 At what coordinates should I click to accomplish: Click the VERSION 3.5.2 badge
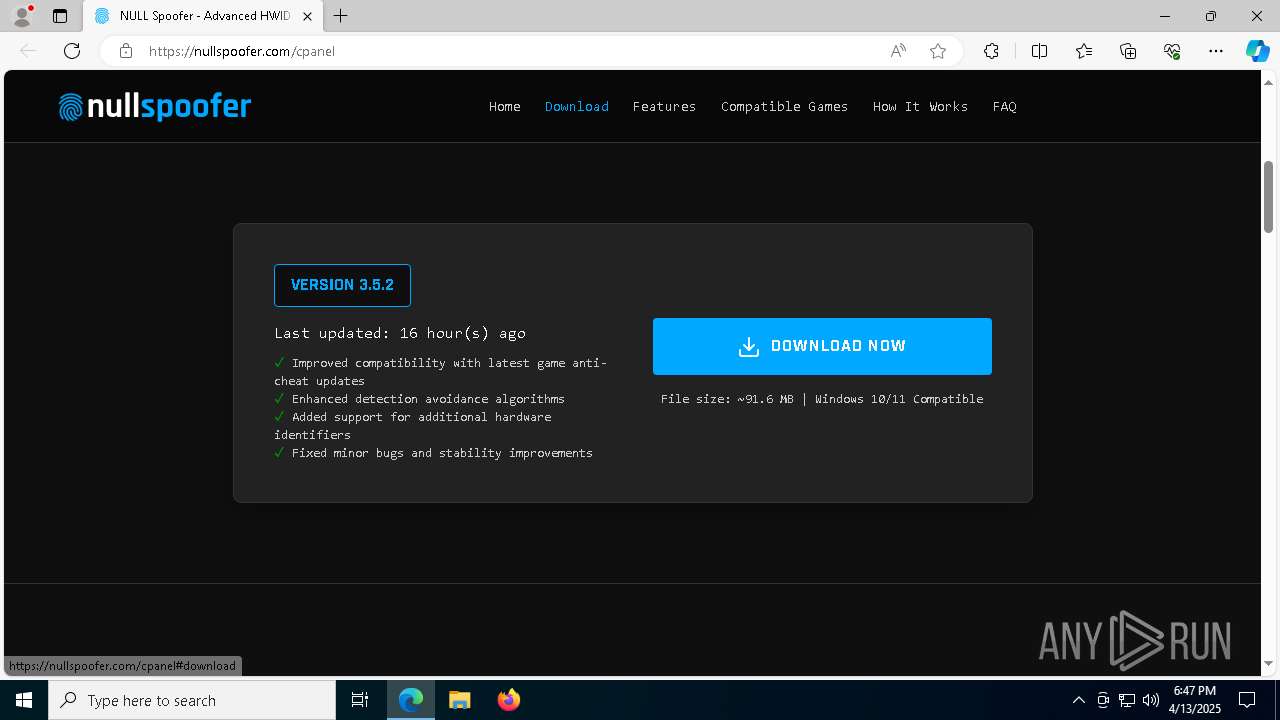(x=342, y=285)
